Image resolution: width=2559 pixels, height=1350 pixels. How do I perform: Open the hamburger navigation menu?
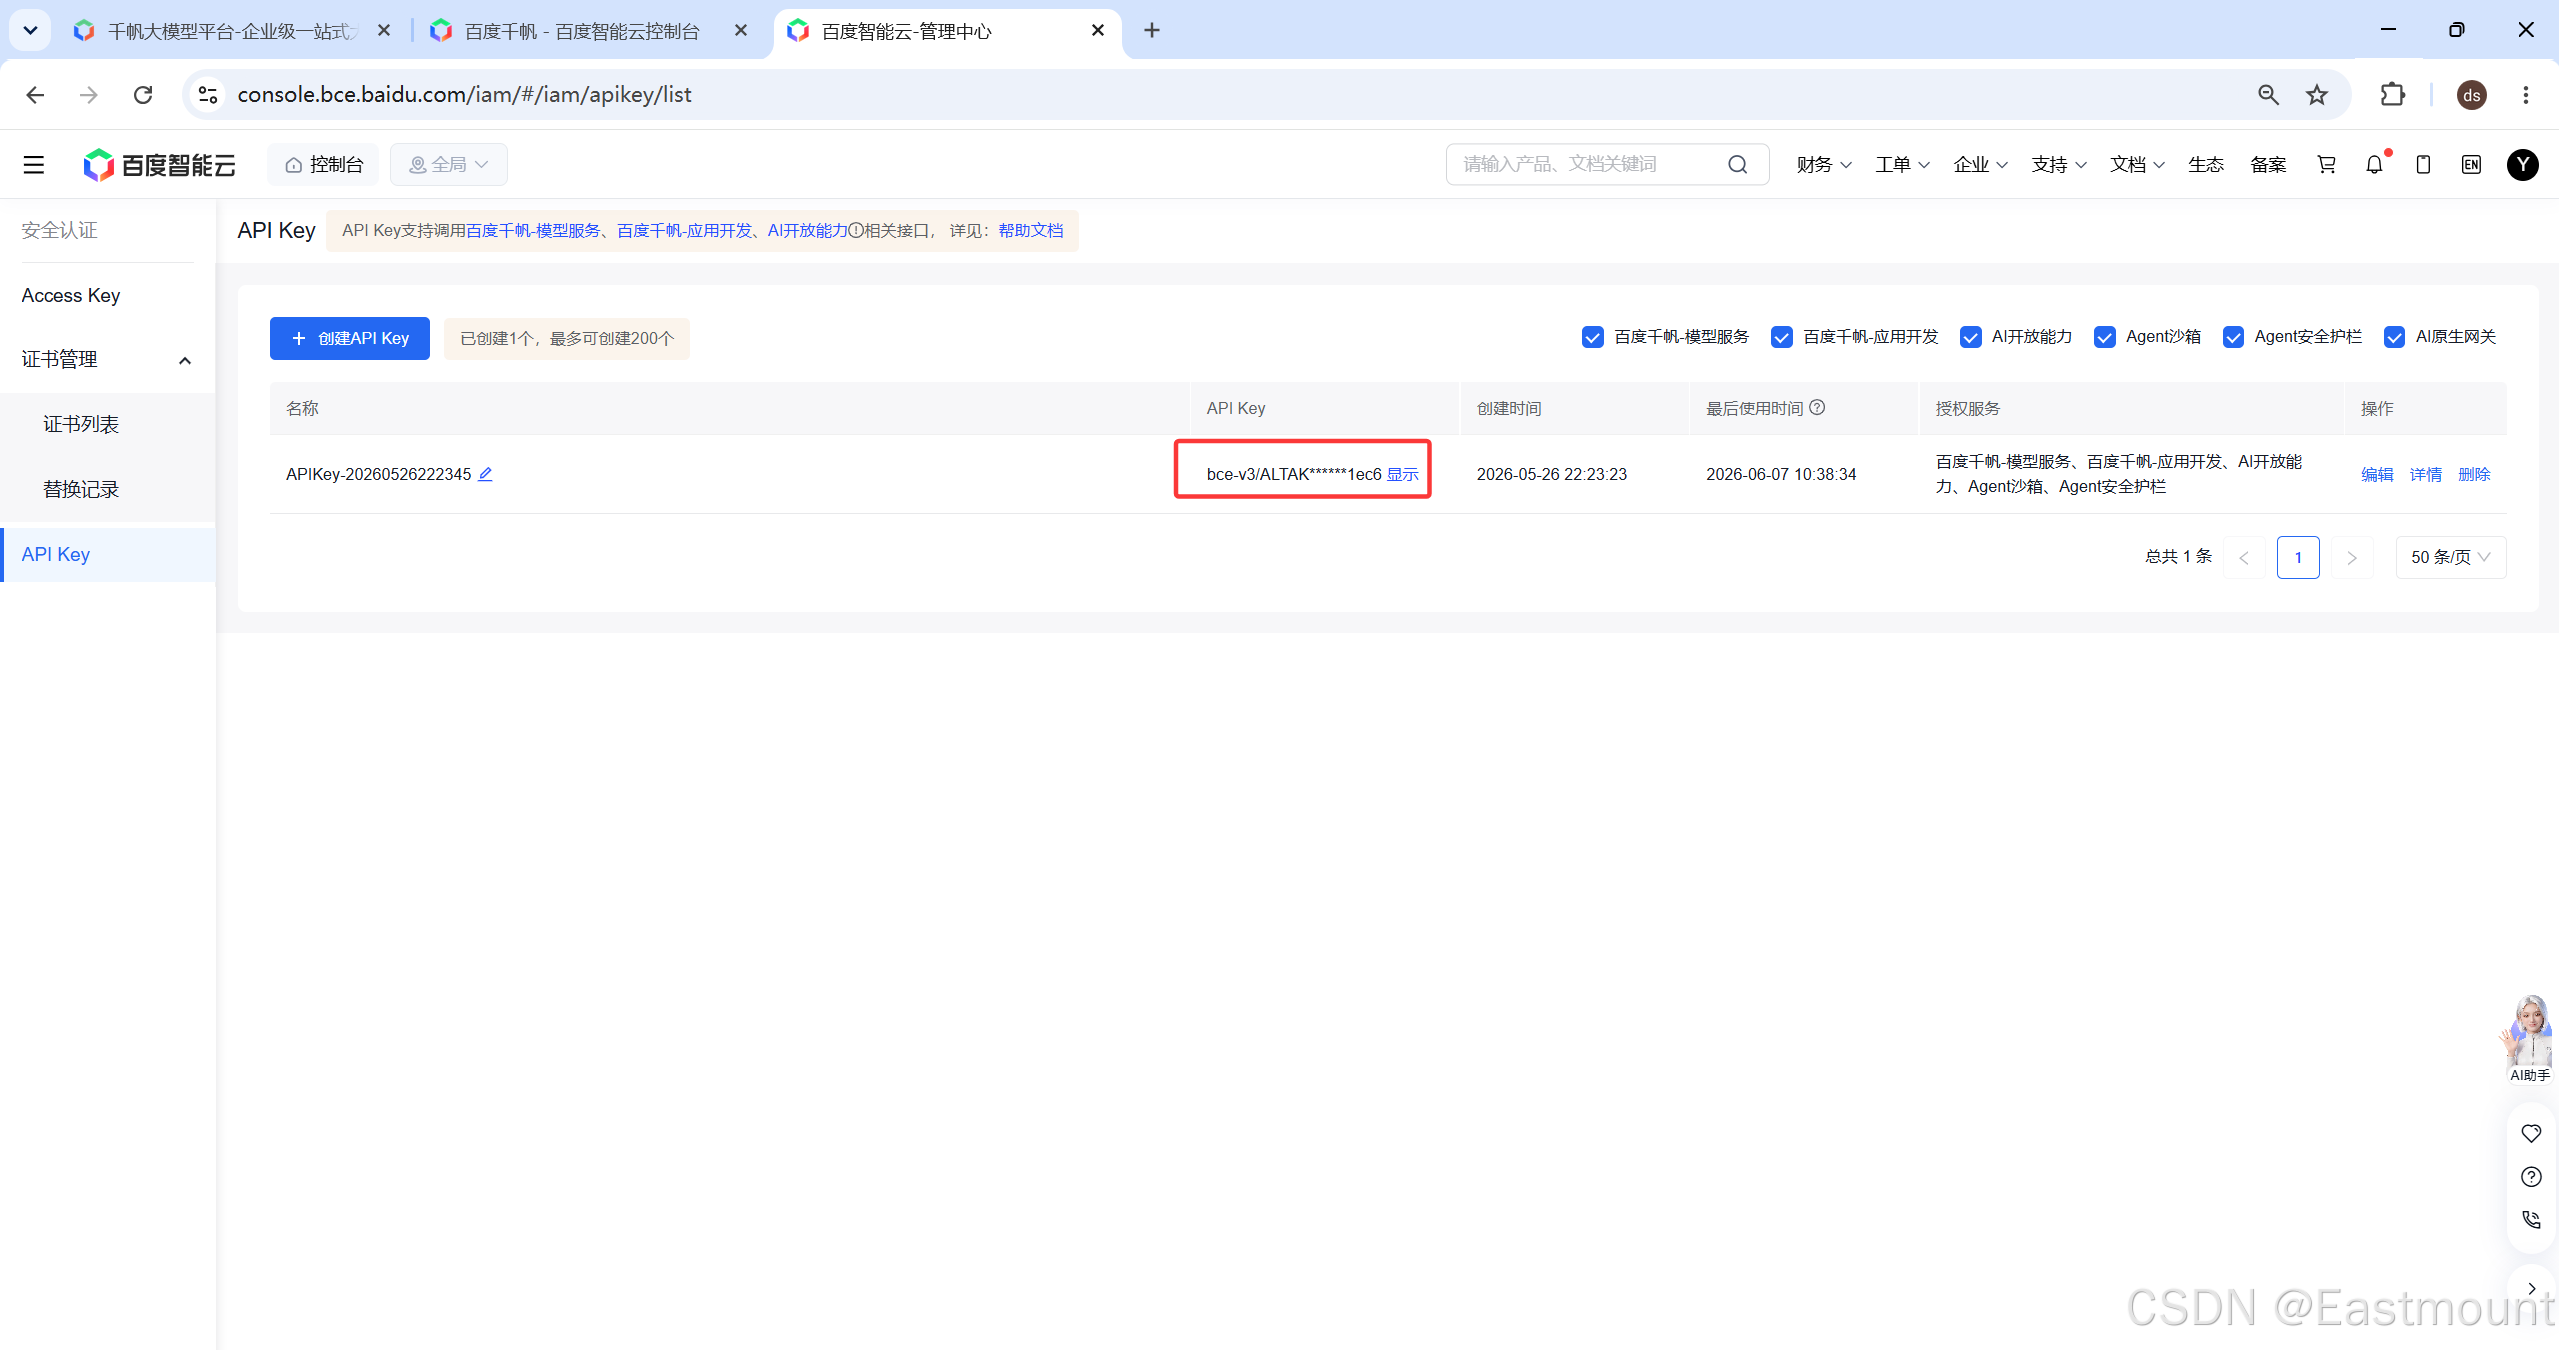34,165
